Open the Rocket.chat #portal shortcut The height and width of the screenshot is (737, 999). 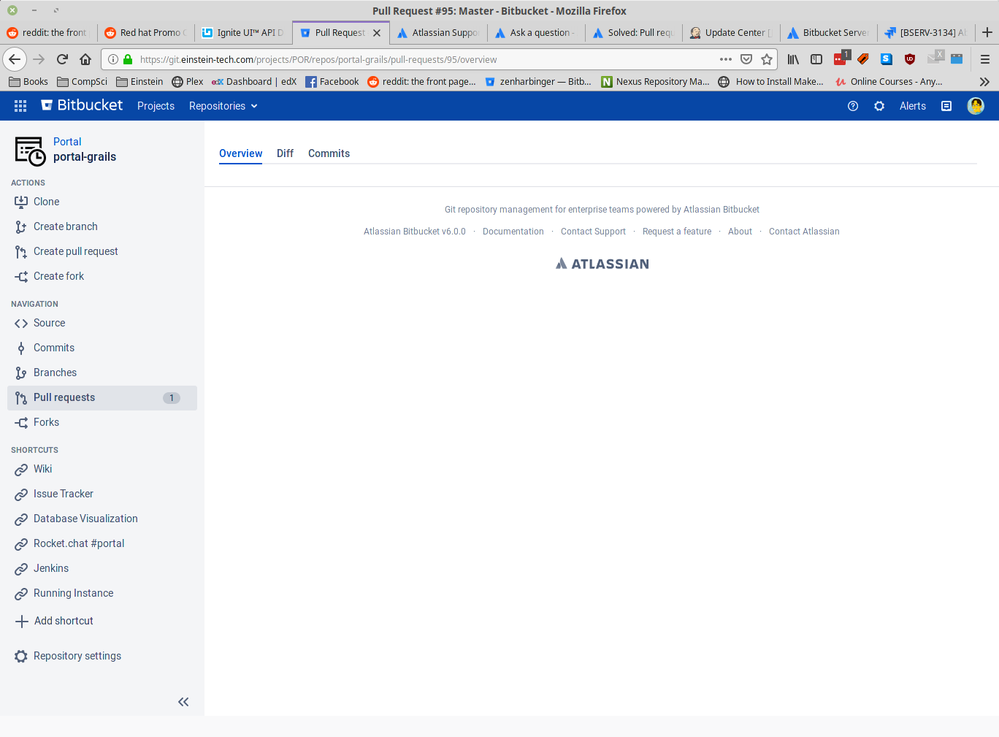pyautogui.click(x=102, y=543)
